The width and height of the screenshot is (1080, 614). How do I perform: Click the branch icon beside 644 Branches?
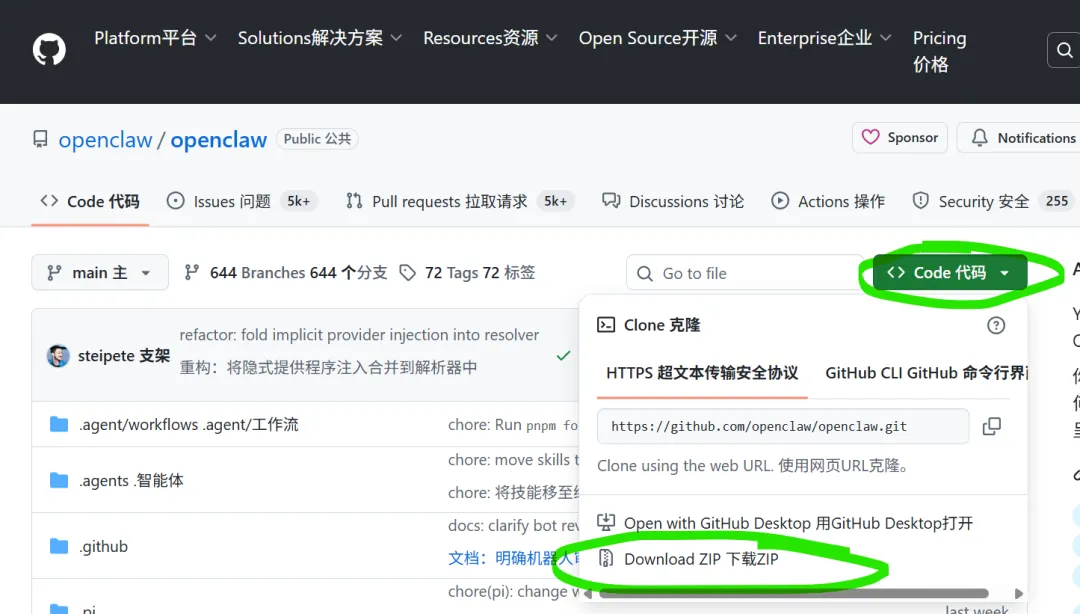(x=192, y=273)
